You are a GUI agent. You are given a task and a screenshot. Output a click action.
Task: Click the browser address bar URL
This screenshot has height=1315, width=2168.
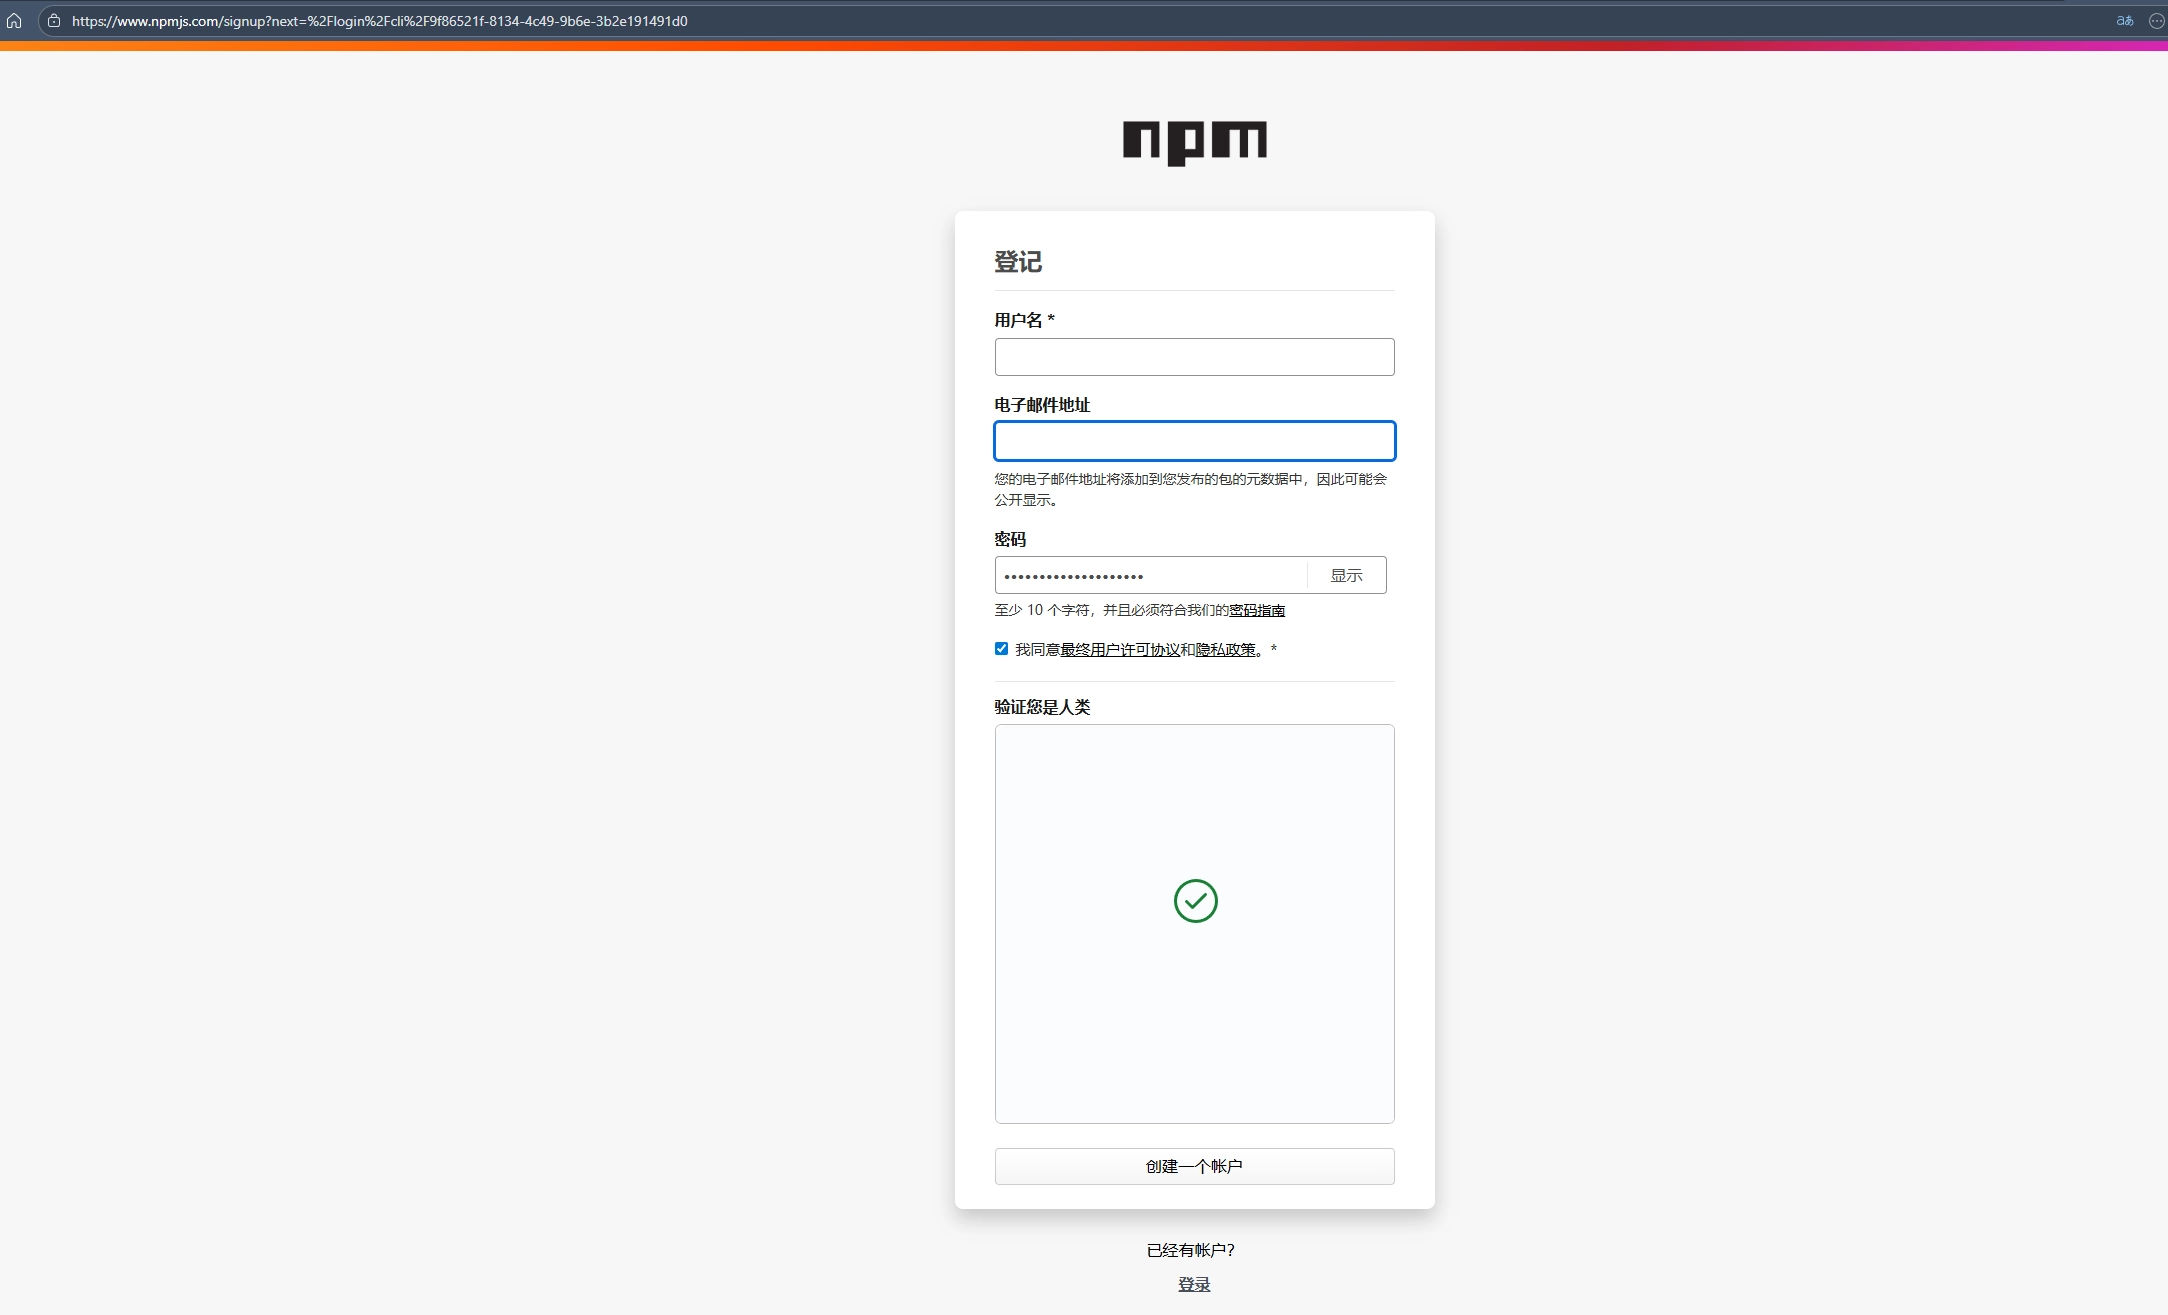pos(380,20)
